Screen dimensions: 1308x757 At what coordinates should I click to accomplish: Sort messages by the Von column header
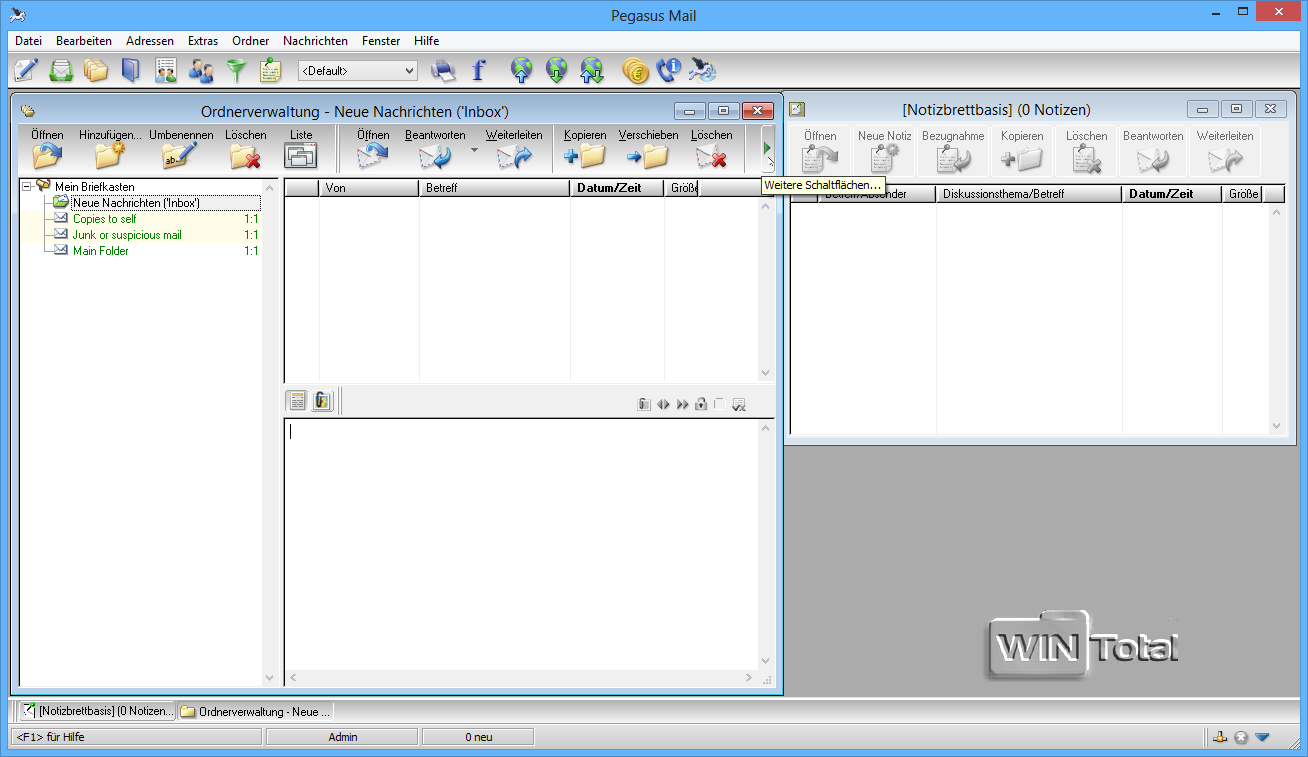coord(369,188)
